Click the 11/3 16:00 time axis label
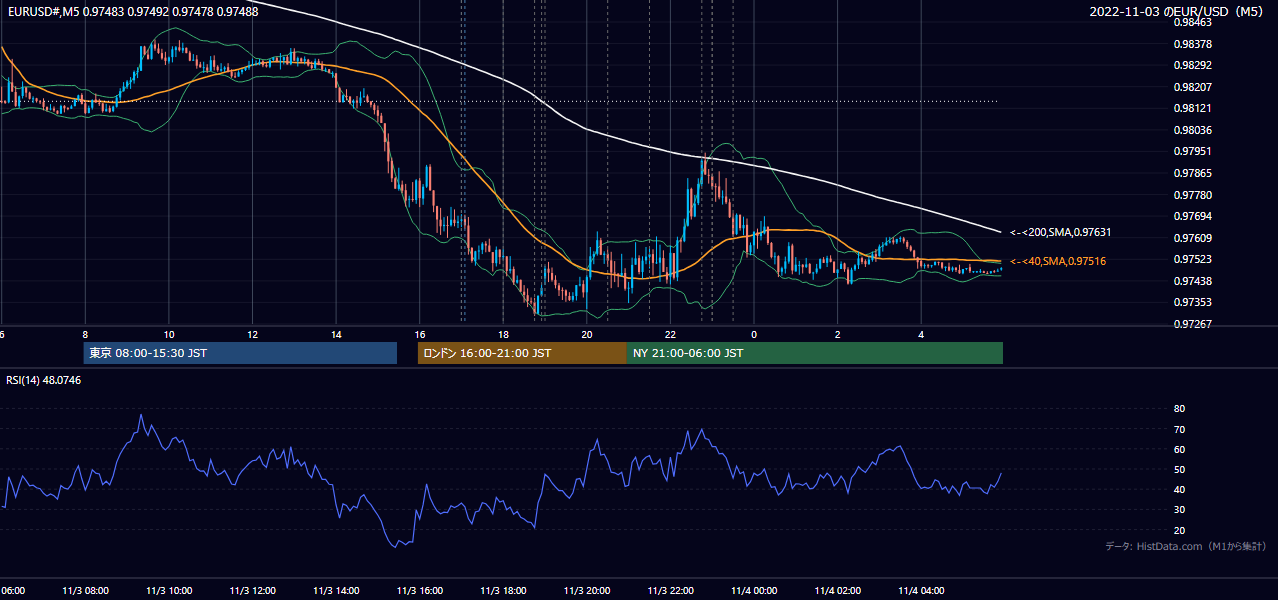1278x600 pixels. tap(420, 590)
